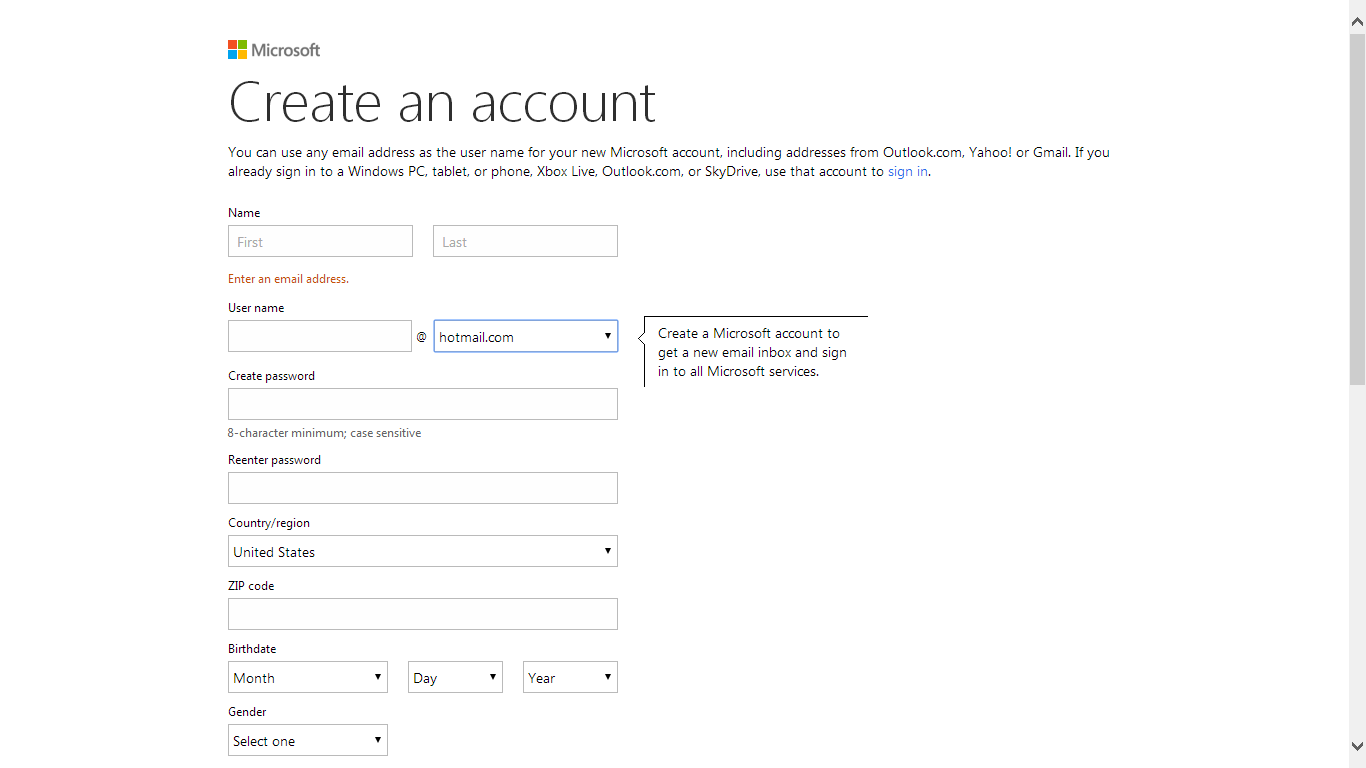Focus the First name field

tap(320, 241)
